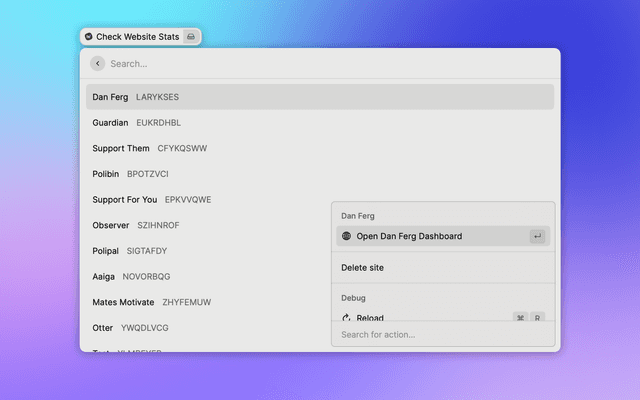
Task: Click the extension icon left of Check Website Stats
Action: 89,37
